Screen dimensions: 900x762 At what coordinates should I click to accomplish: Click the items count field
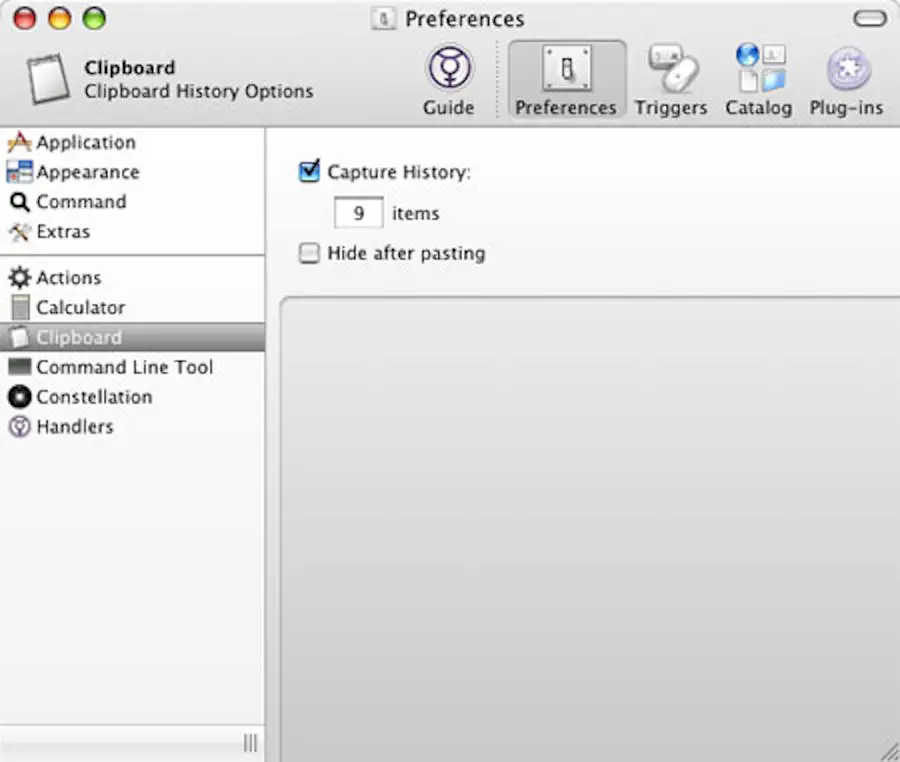pos(357,212)
